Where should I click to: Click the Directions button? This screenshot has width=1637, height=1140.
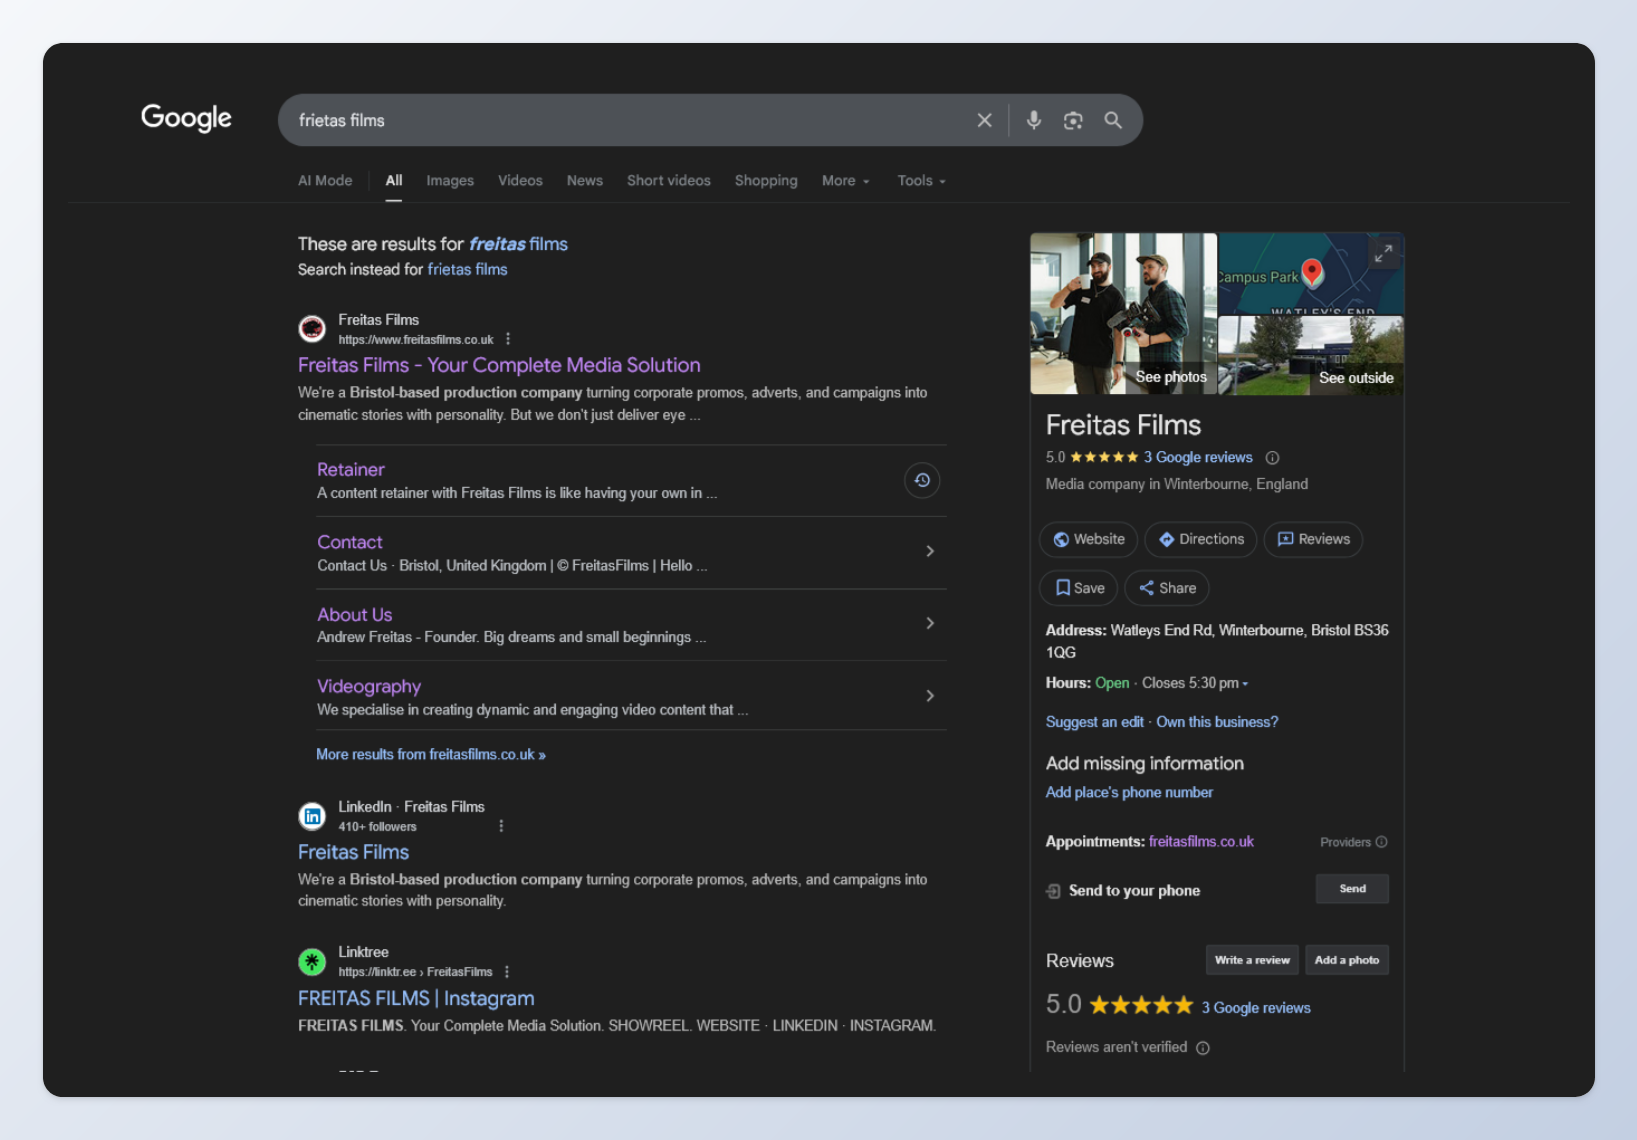pyautogui.click(x=1201, y=539)
